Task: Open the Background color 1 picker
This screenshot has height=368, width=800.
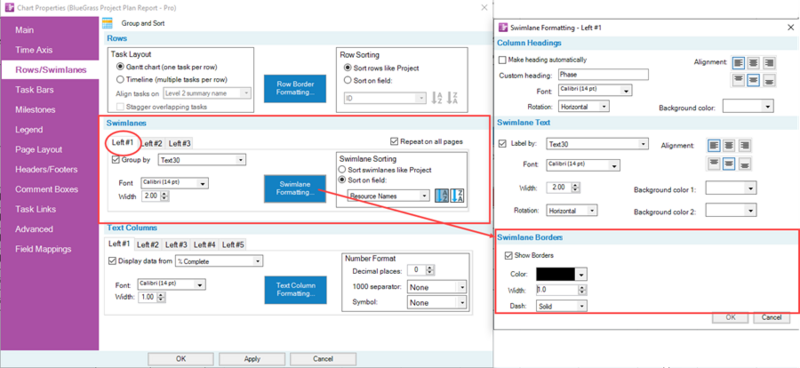Action: 731,189
